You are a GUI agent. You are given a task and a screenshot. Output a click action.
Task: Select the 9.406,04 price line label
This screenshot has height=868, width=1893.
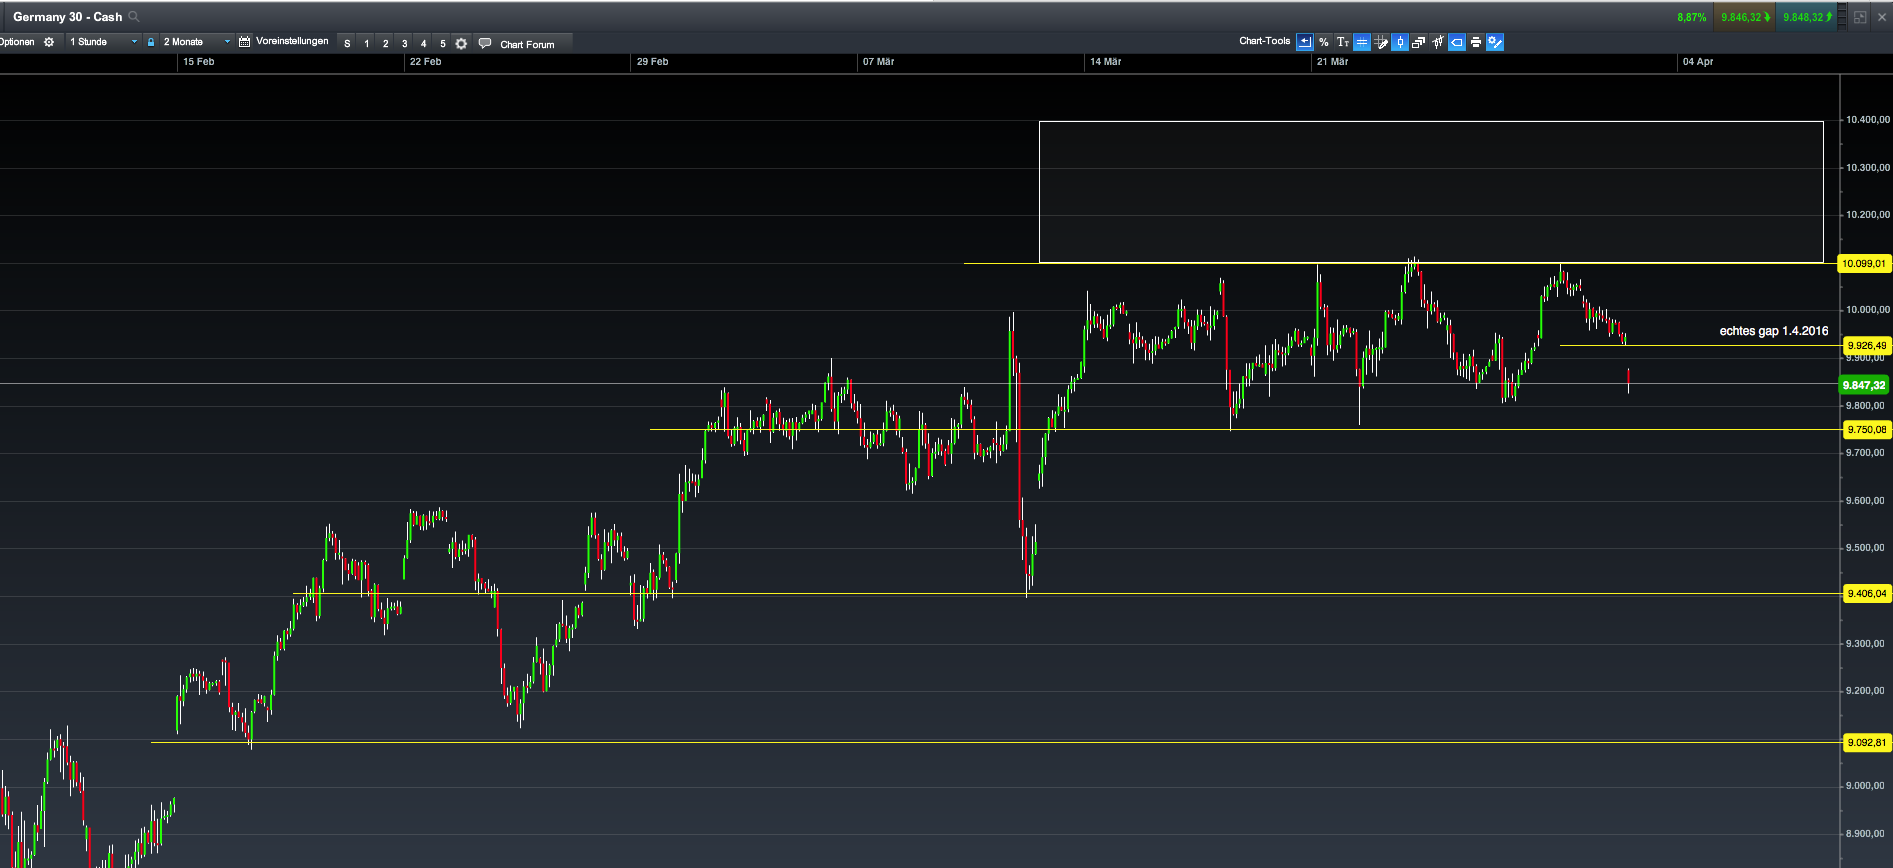1866,594
